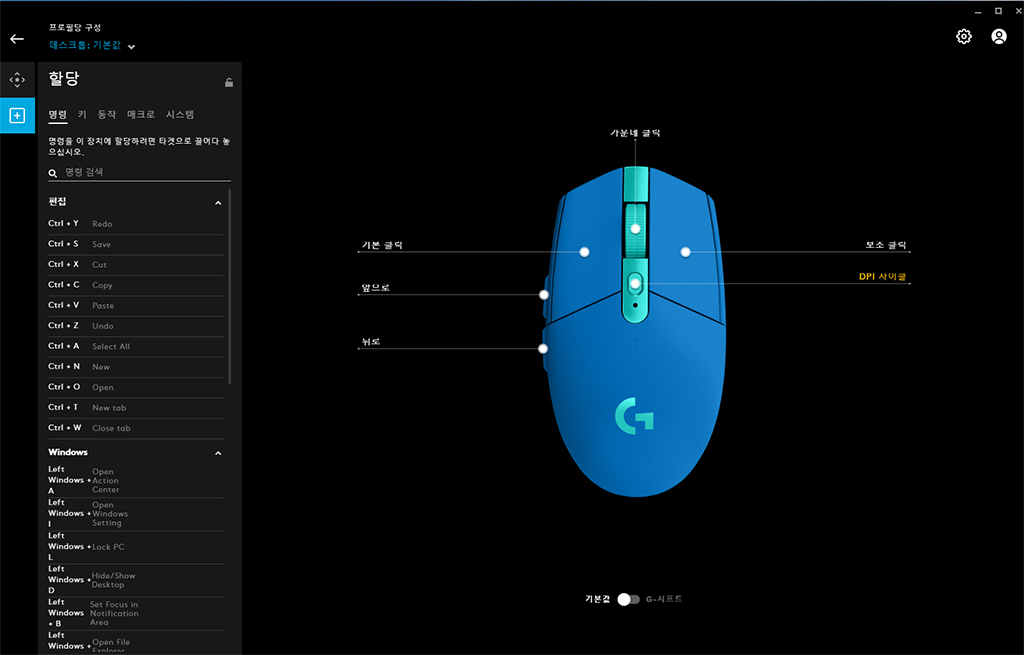Select the scroll wheel middle click marker
Viewport: 1024px width, 655px height.
click(635, 229)
